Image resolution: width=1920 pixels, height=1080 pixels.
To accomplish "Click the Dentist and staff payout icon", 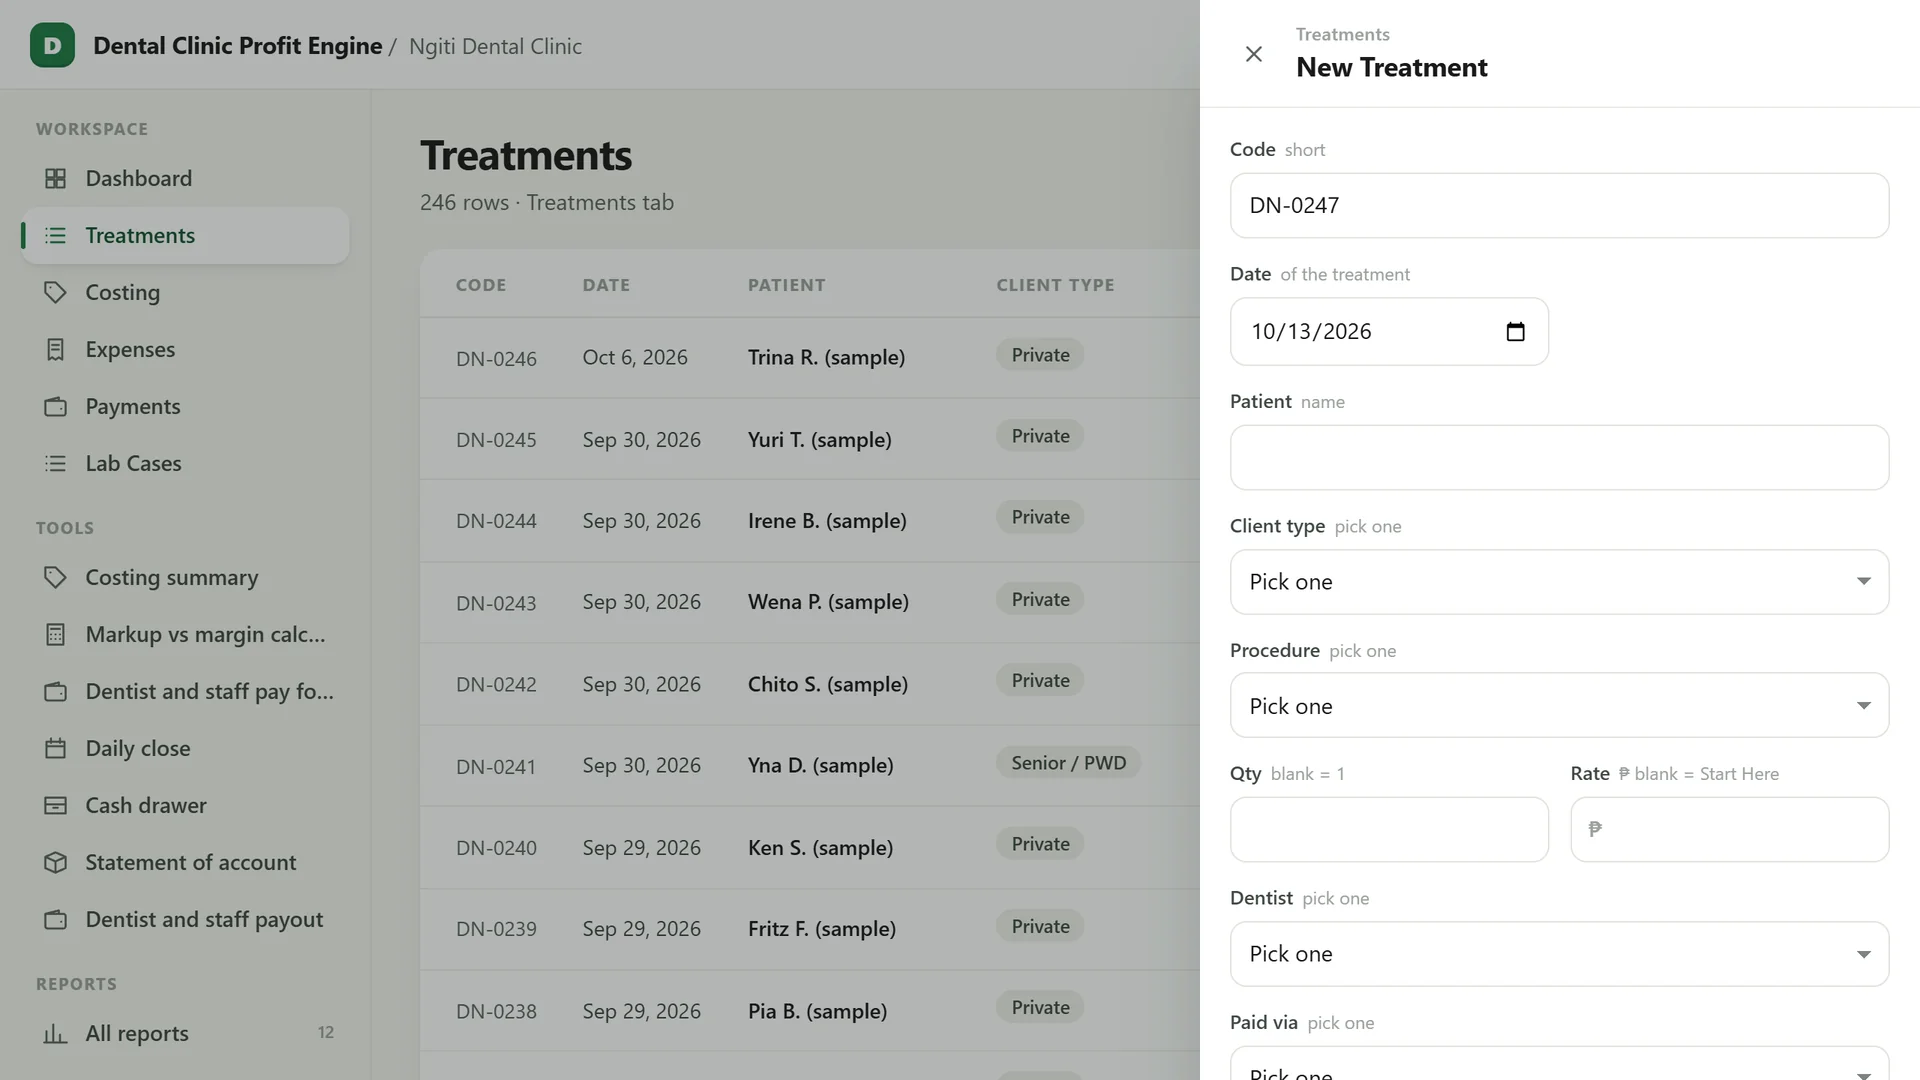I will [x=56, y=919].
